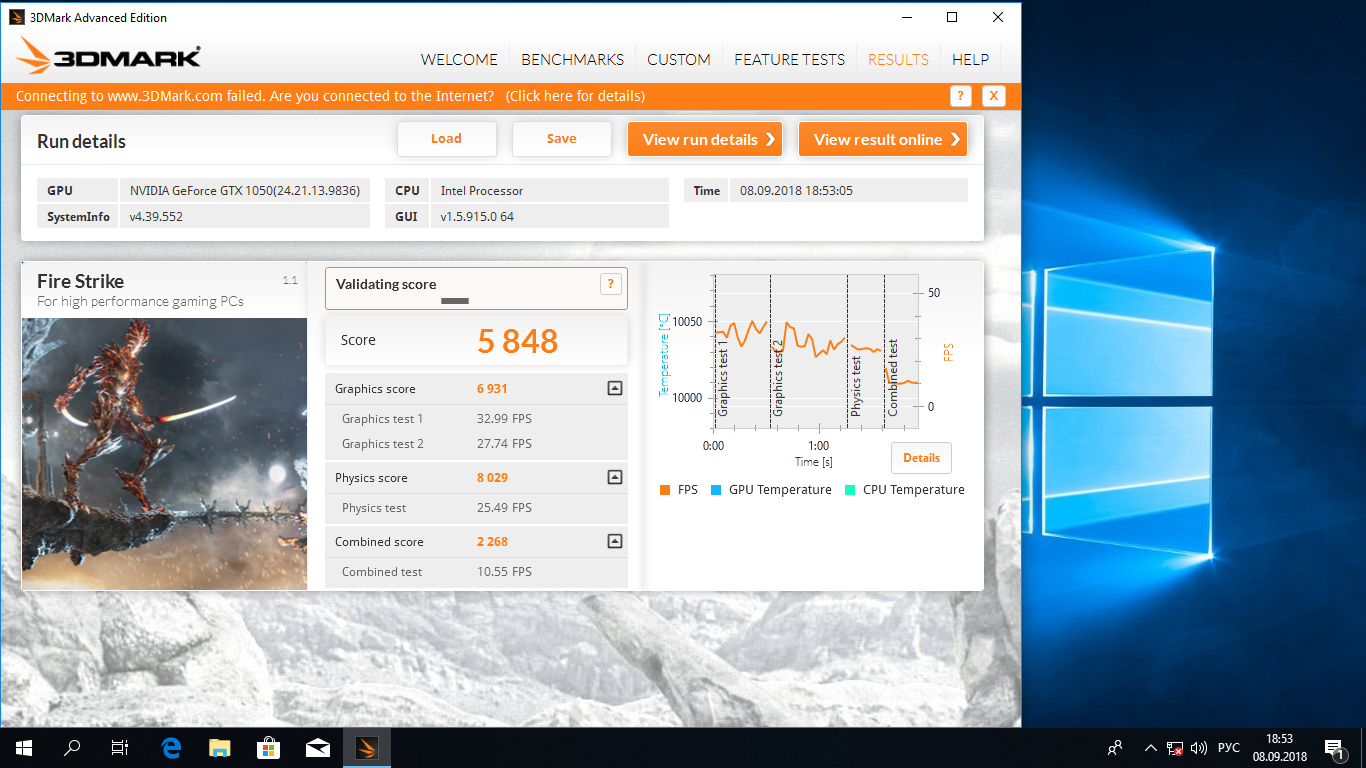The height and width of the screenshot is (768, 1366).
Task: Click the 3DMark logo
Action: coord(109,56)
